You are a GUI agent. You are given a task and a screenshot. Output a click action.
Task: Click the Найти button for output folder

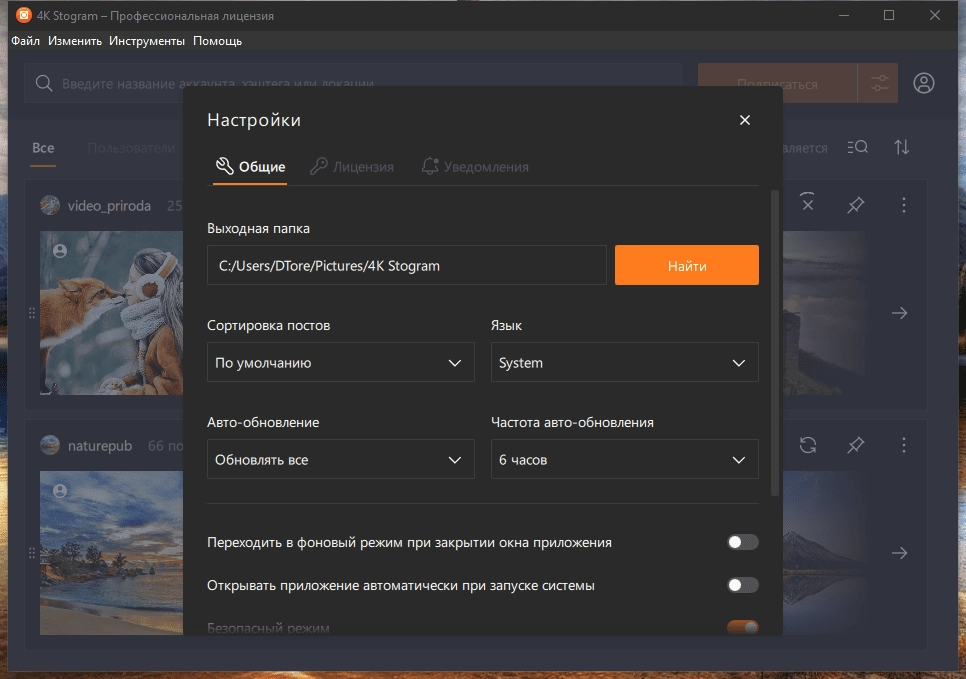pyautogui.click(x=686, y=265)
